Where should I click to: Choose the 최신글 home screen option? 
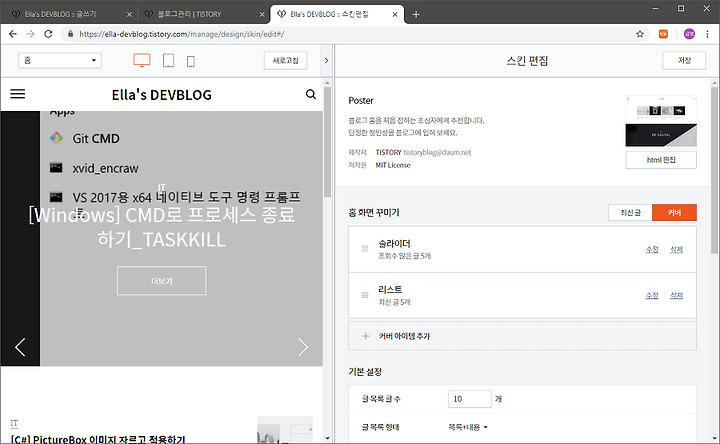point(630,213)
